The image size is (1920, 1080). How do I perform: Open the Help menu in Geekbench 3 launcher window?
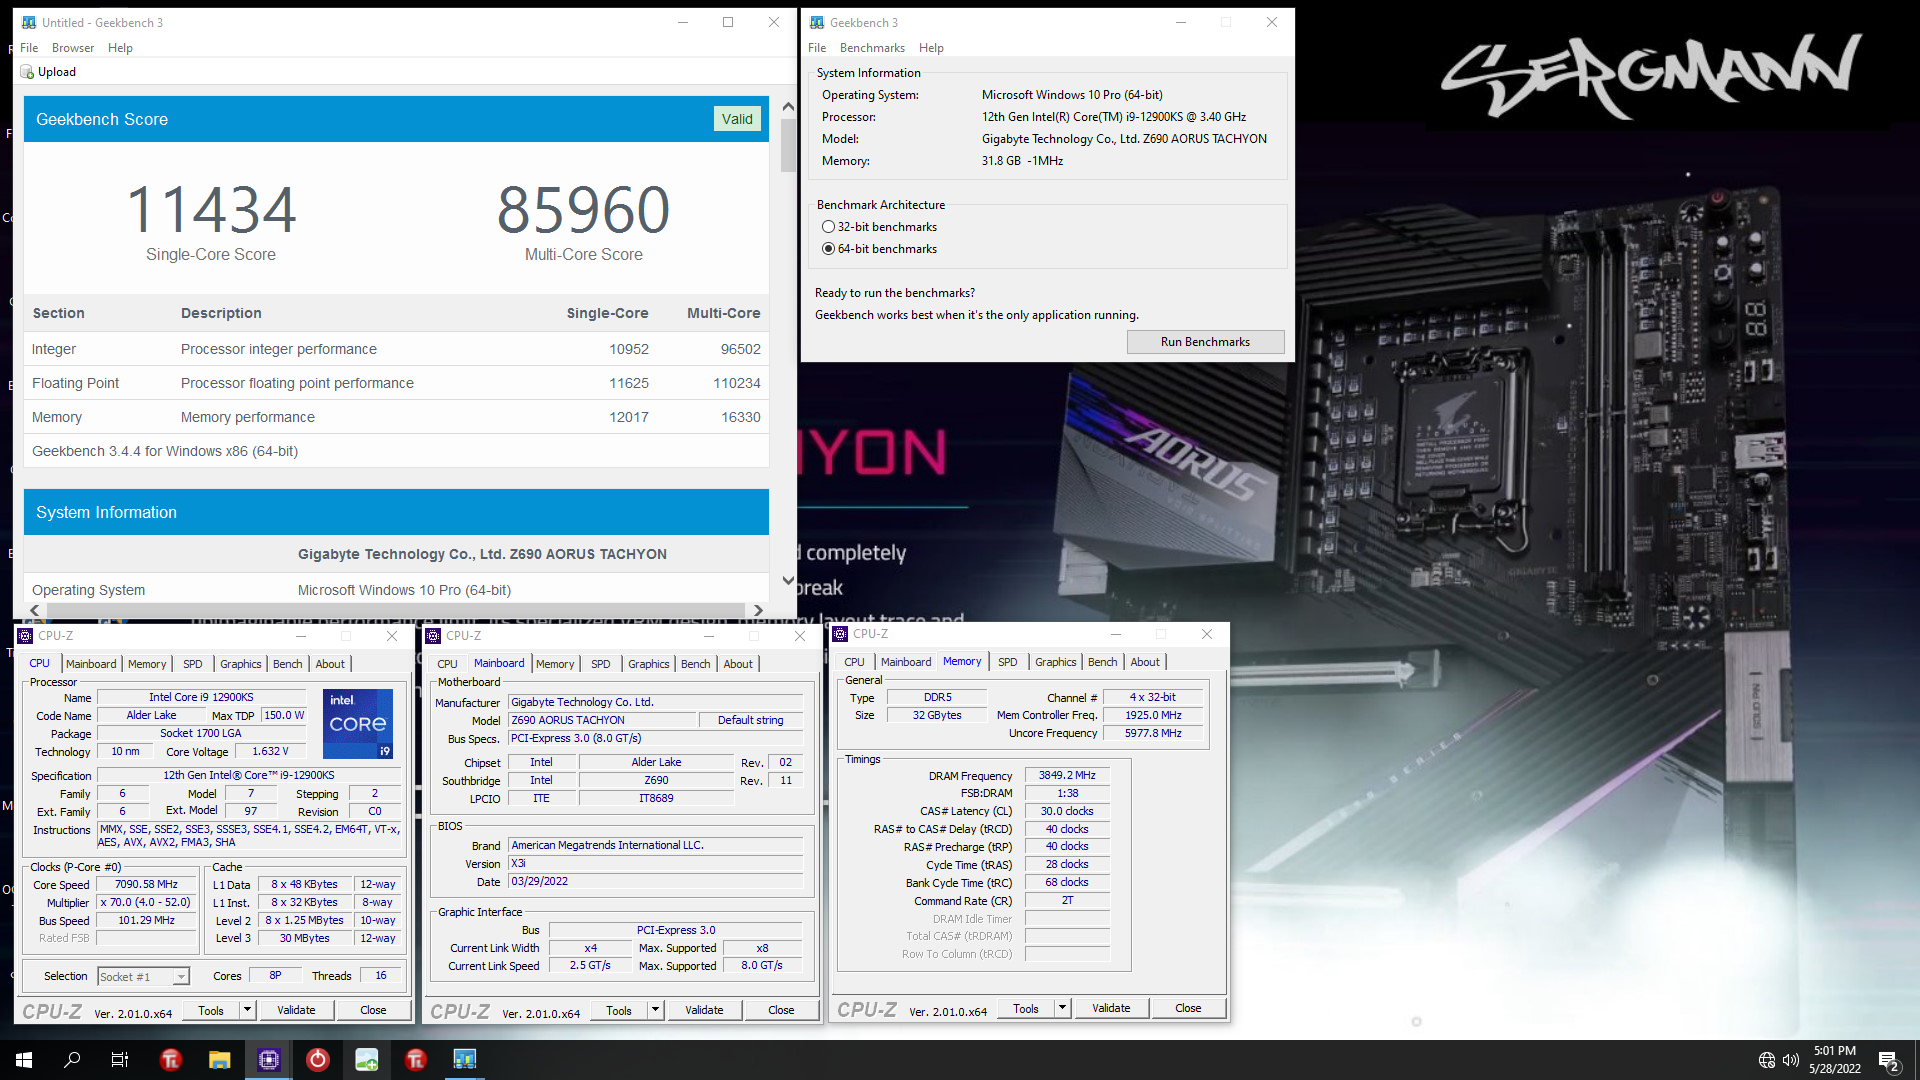coord(931,48)
